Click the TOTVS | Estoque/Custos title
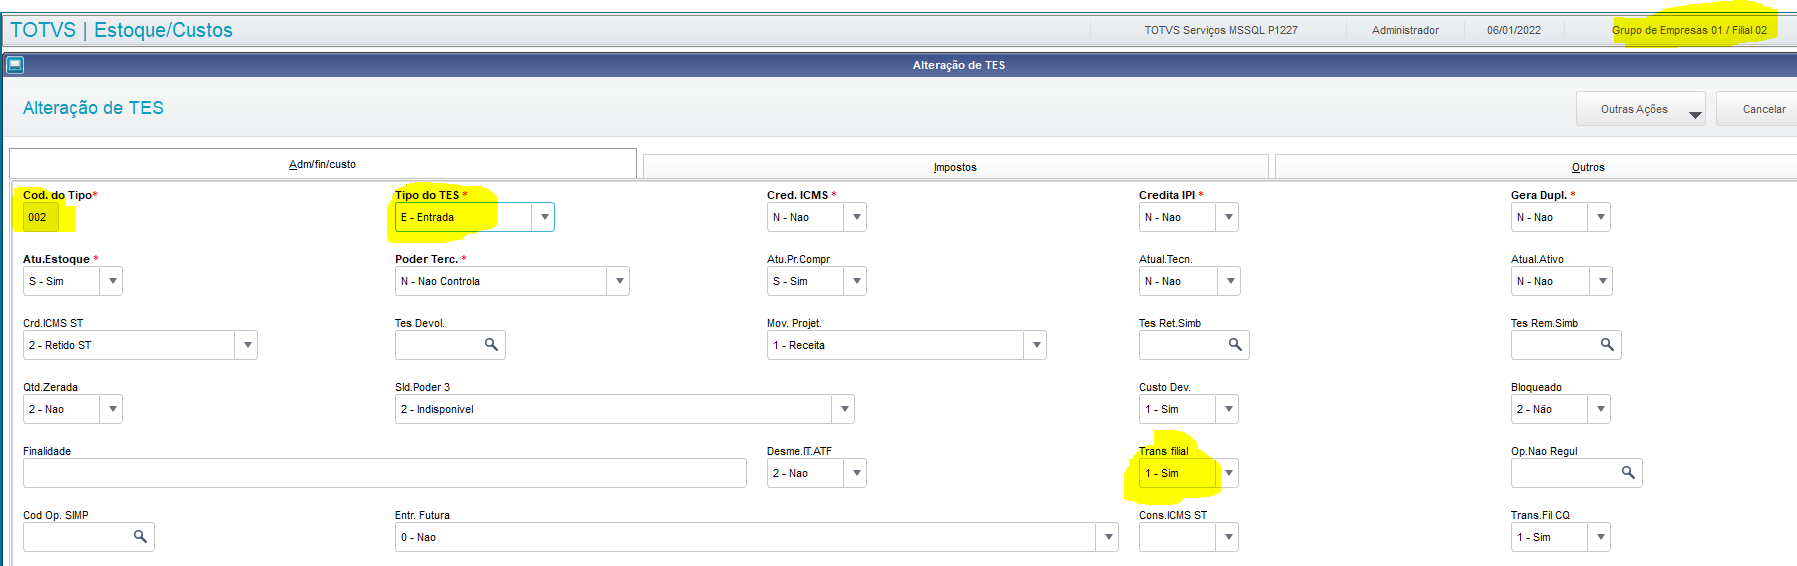The width and height of the screenshot is (1797, 566). [121, 30]
